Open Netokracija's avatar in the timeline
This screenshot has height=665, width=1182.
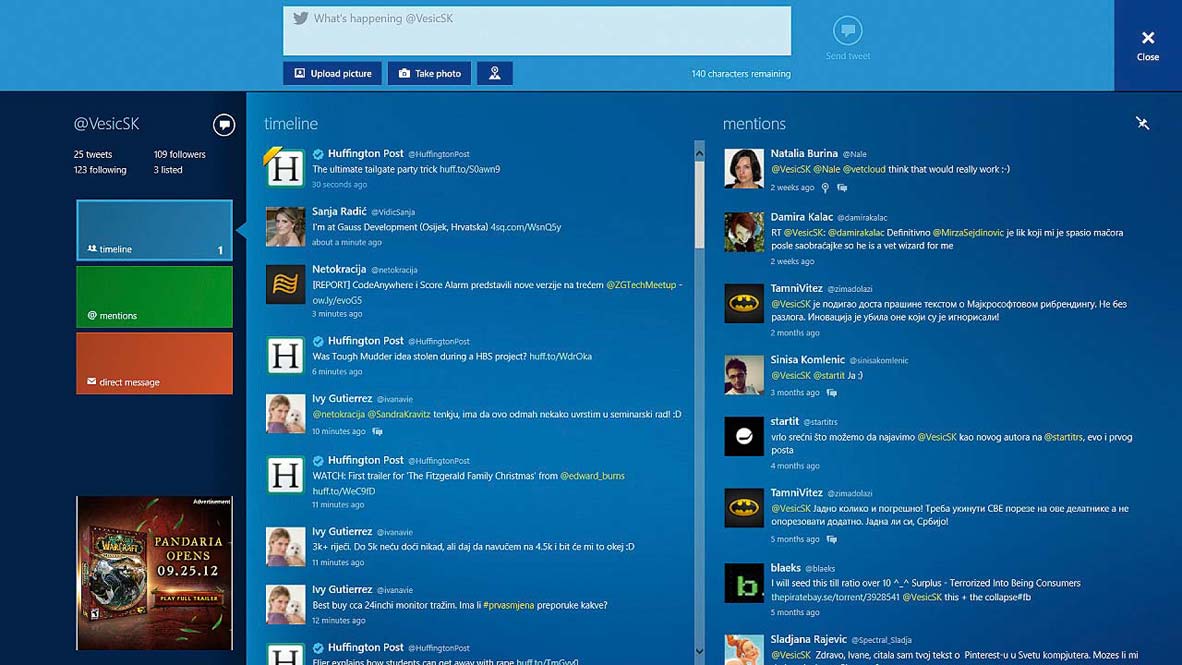[285, 284]
